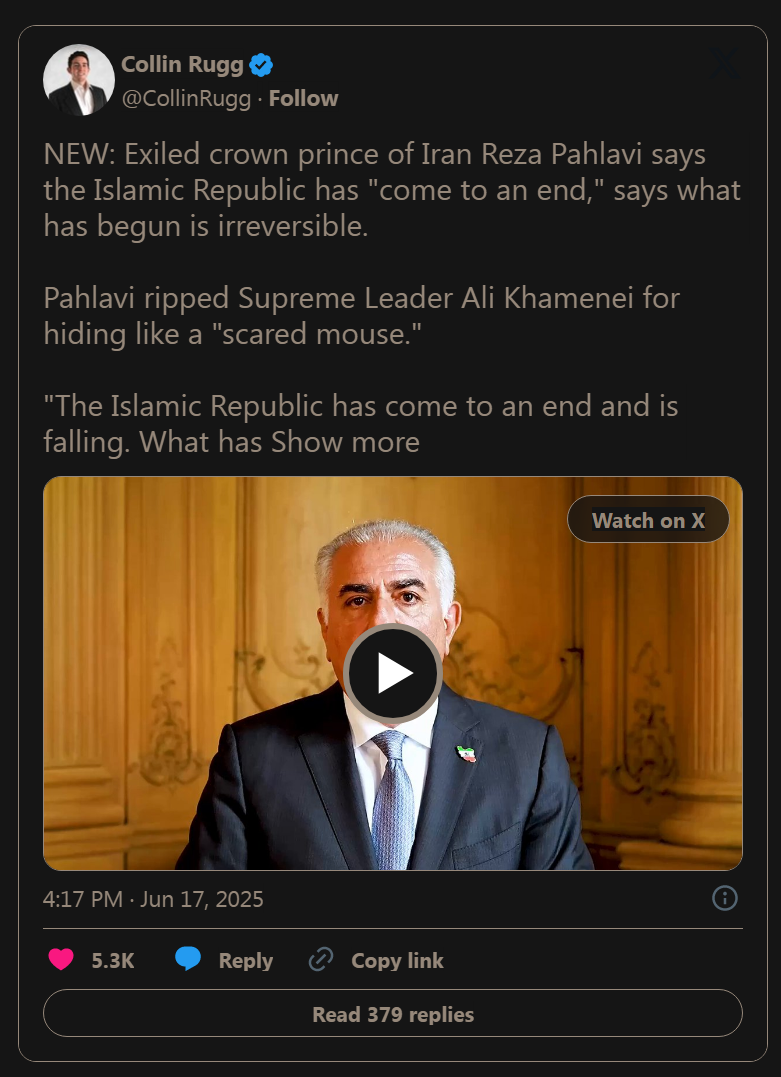781x1077 pixels.
Task: Click the chain link icon
Action: coord(321,960)
